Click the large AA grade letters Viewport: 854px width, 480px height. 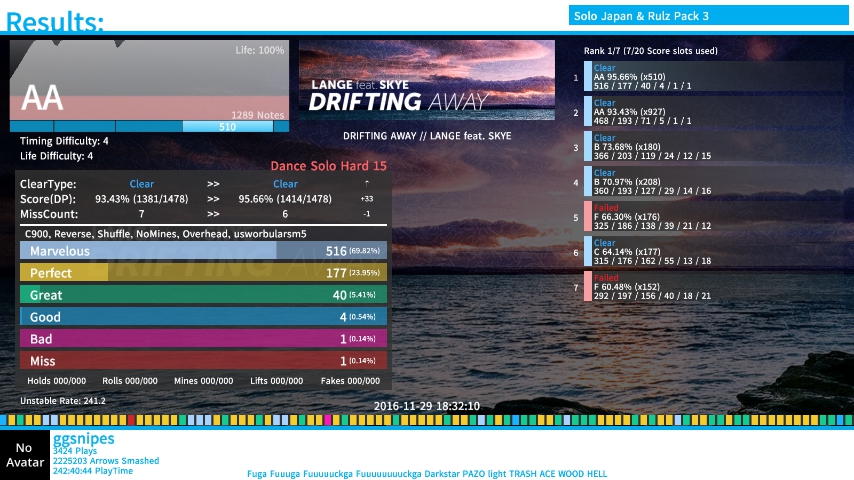click(42, 98)
